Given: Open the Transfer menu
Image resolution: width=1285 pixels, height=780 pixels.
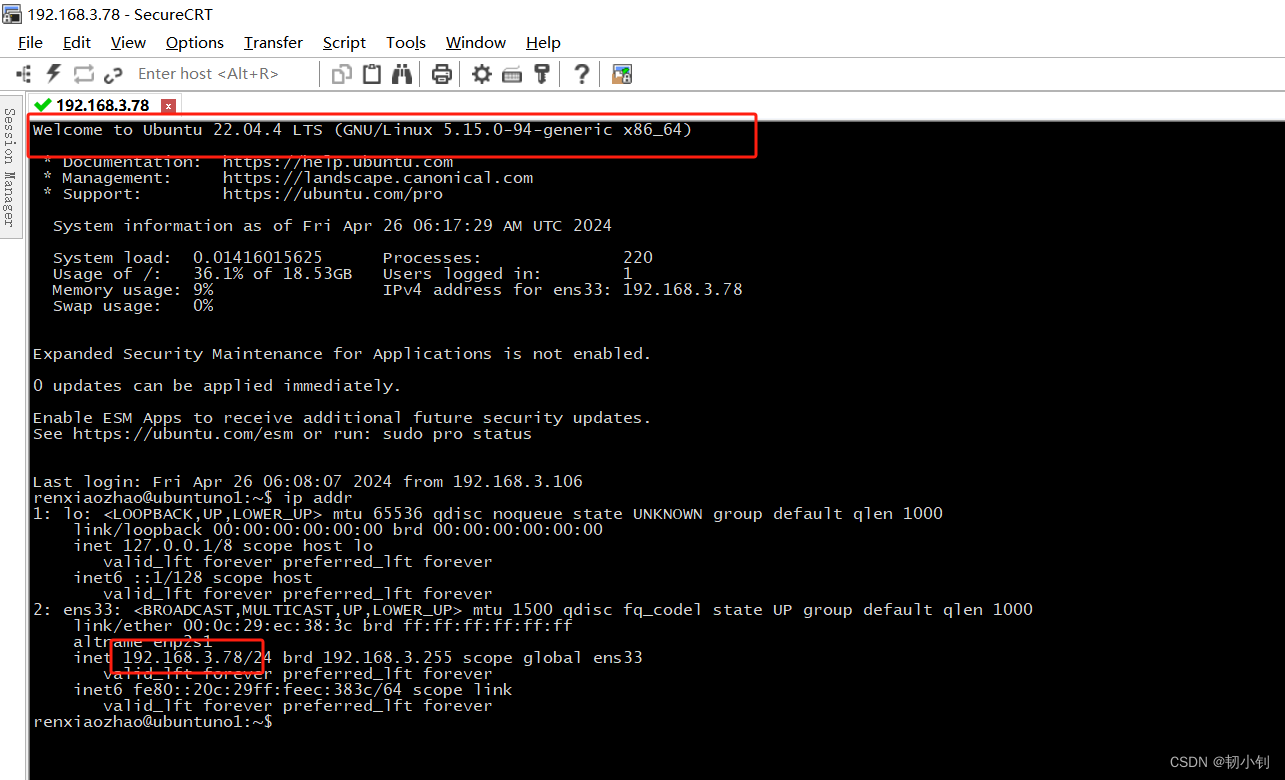Looking at the screenshot, I should click(272, 42).
